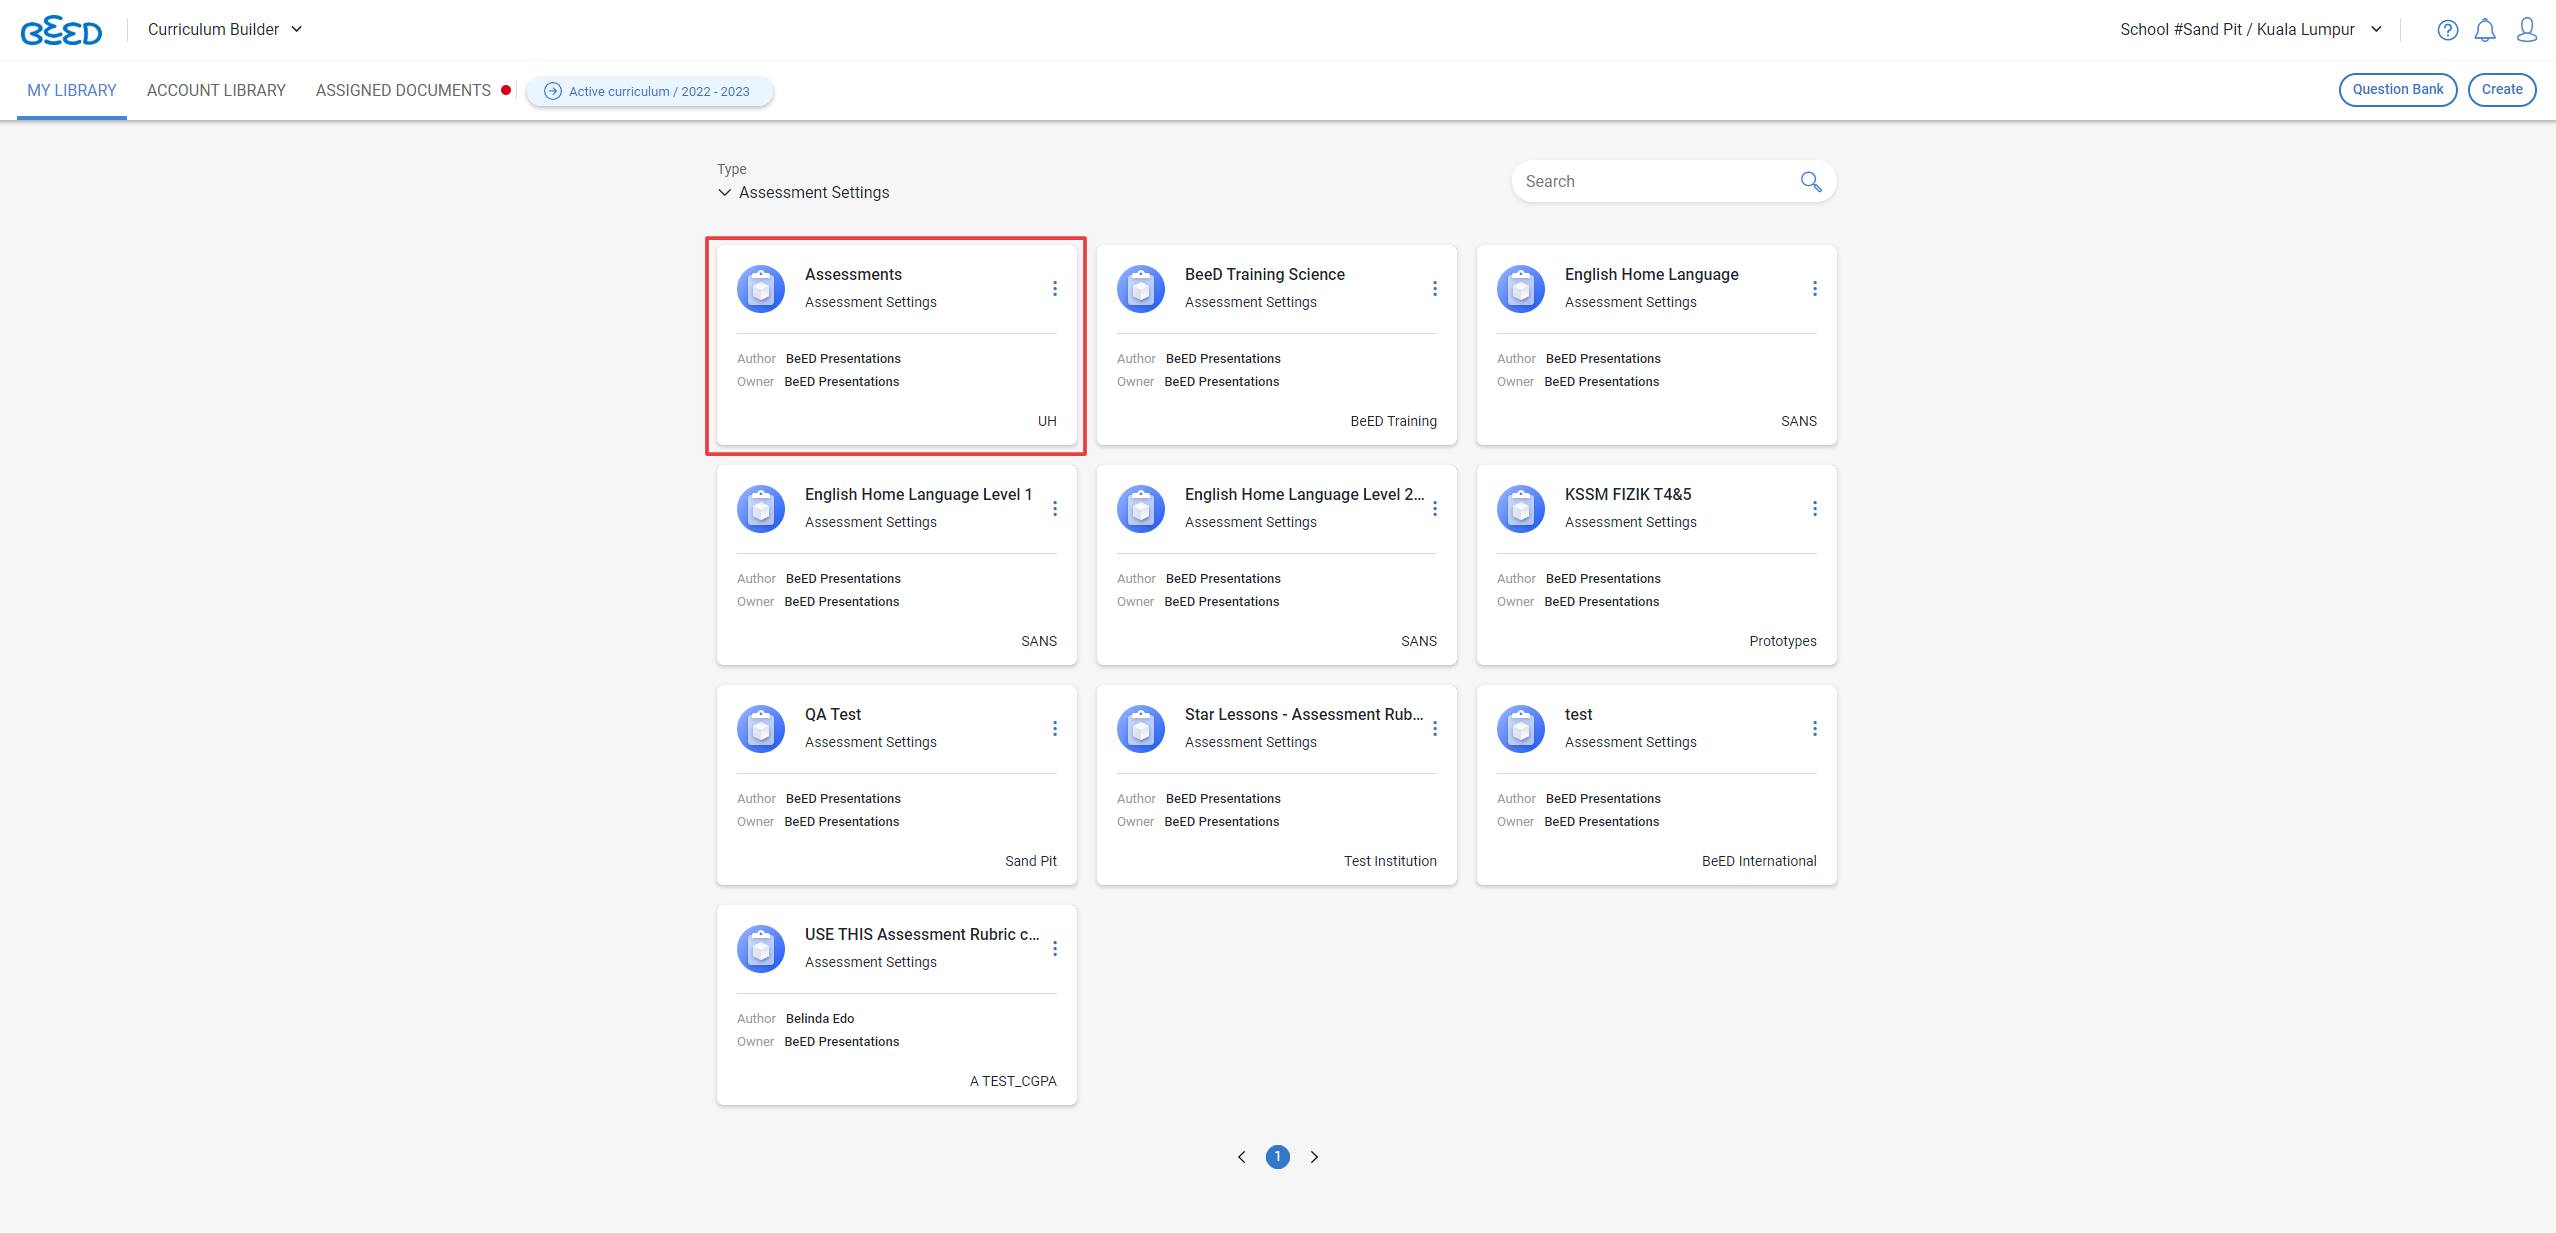Open the English Home Language Level 2... title
This screenshot has height=1233, width=2556.
click(1304, 494)
